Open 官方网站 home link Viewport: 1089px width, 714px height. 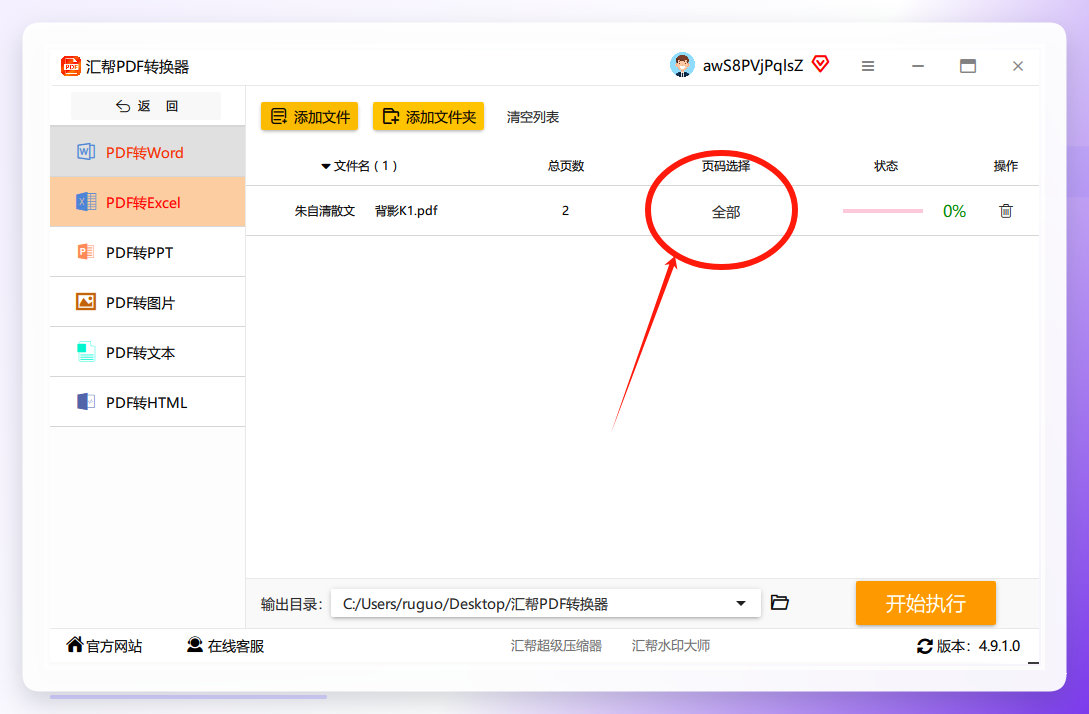pyautogui.click(x=104, y=646)
